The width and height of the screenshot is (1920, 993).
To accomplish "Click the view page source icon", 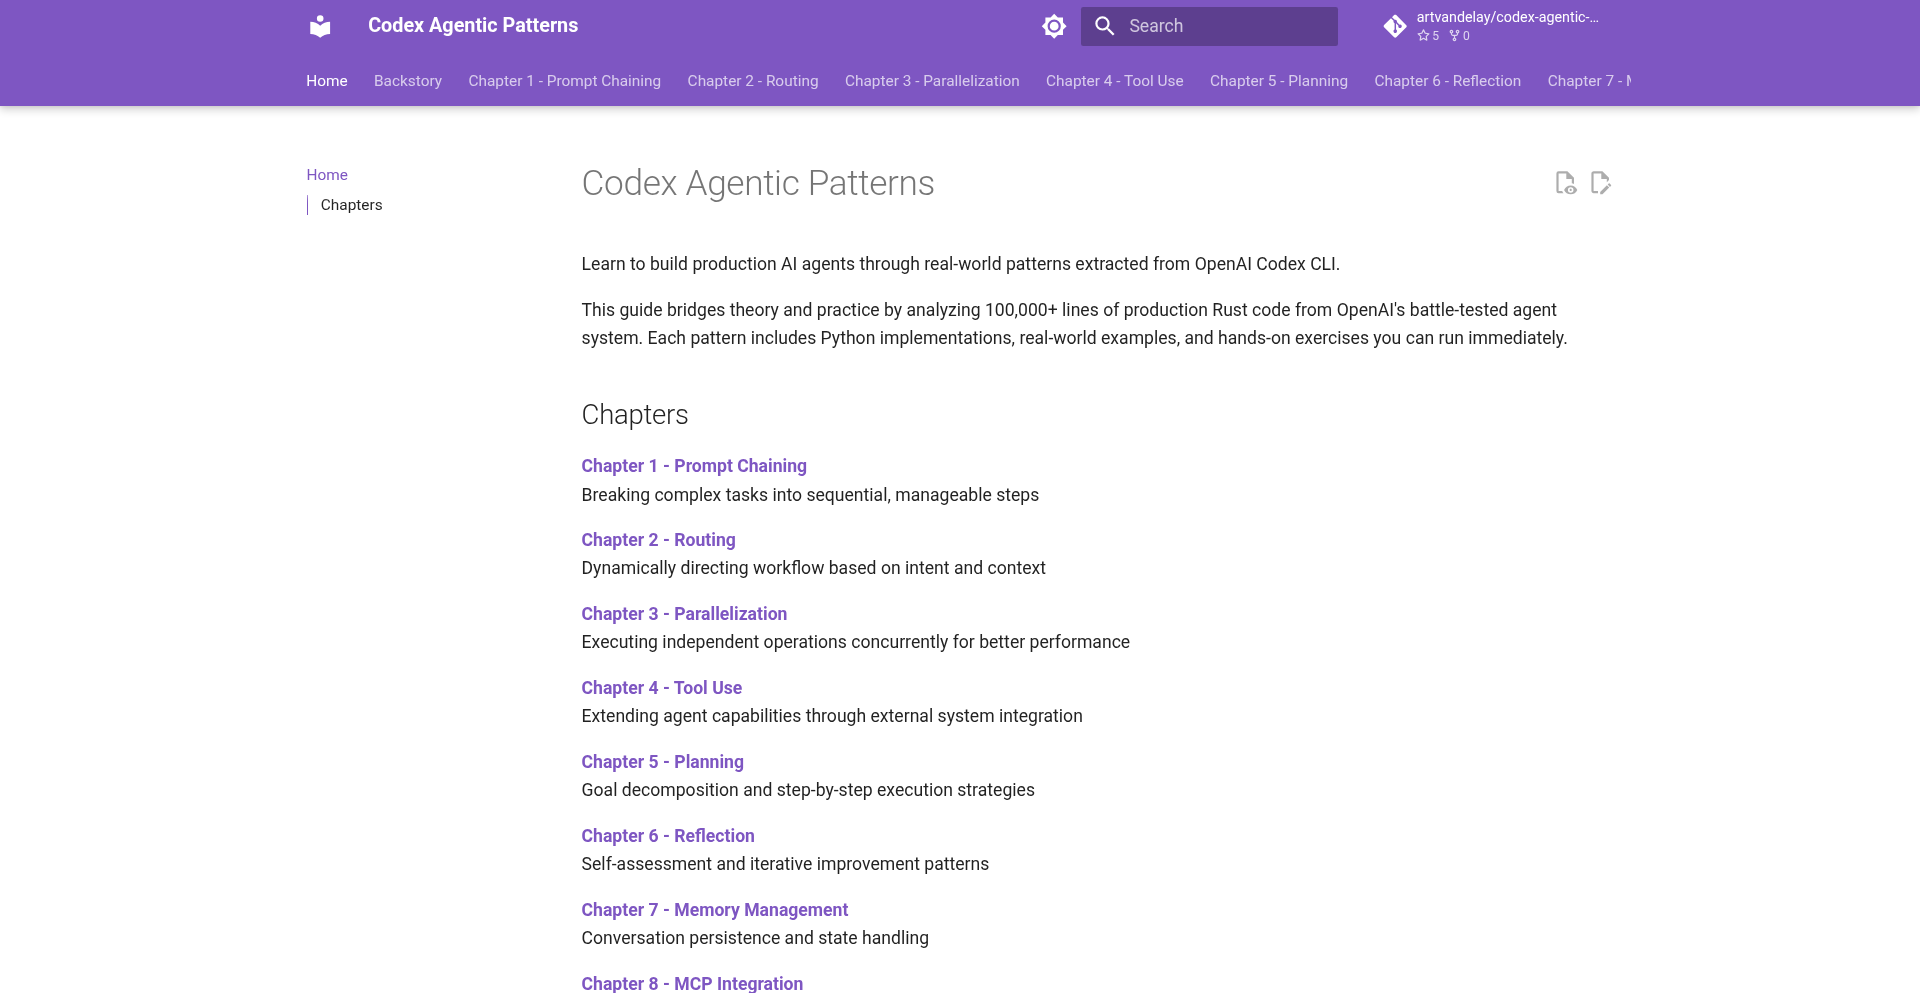I will (x=1565, y=183).
